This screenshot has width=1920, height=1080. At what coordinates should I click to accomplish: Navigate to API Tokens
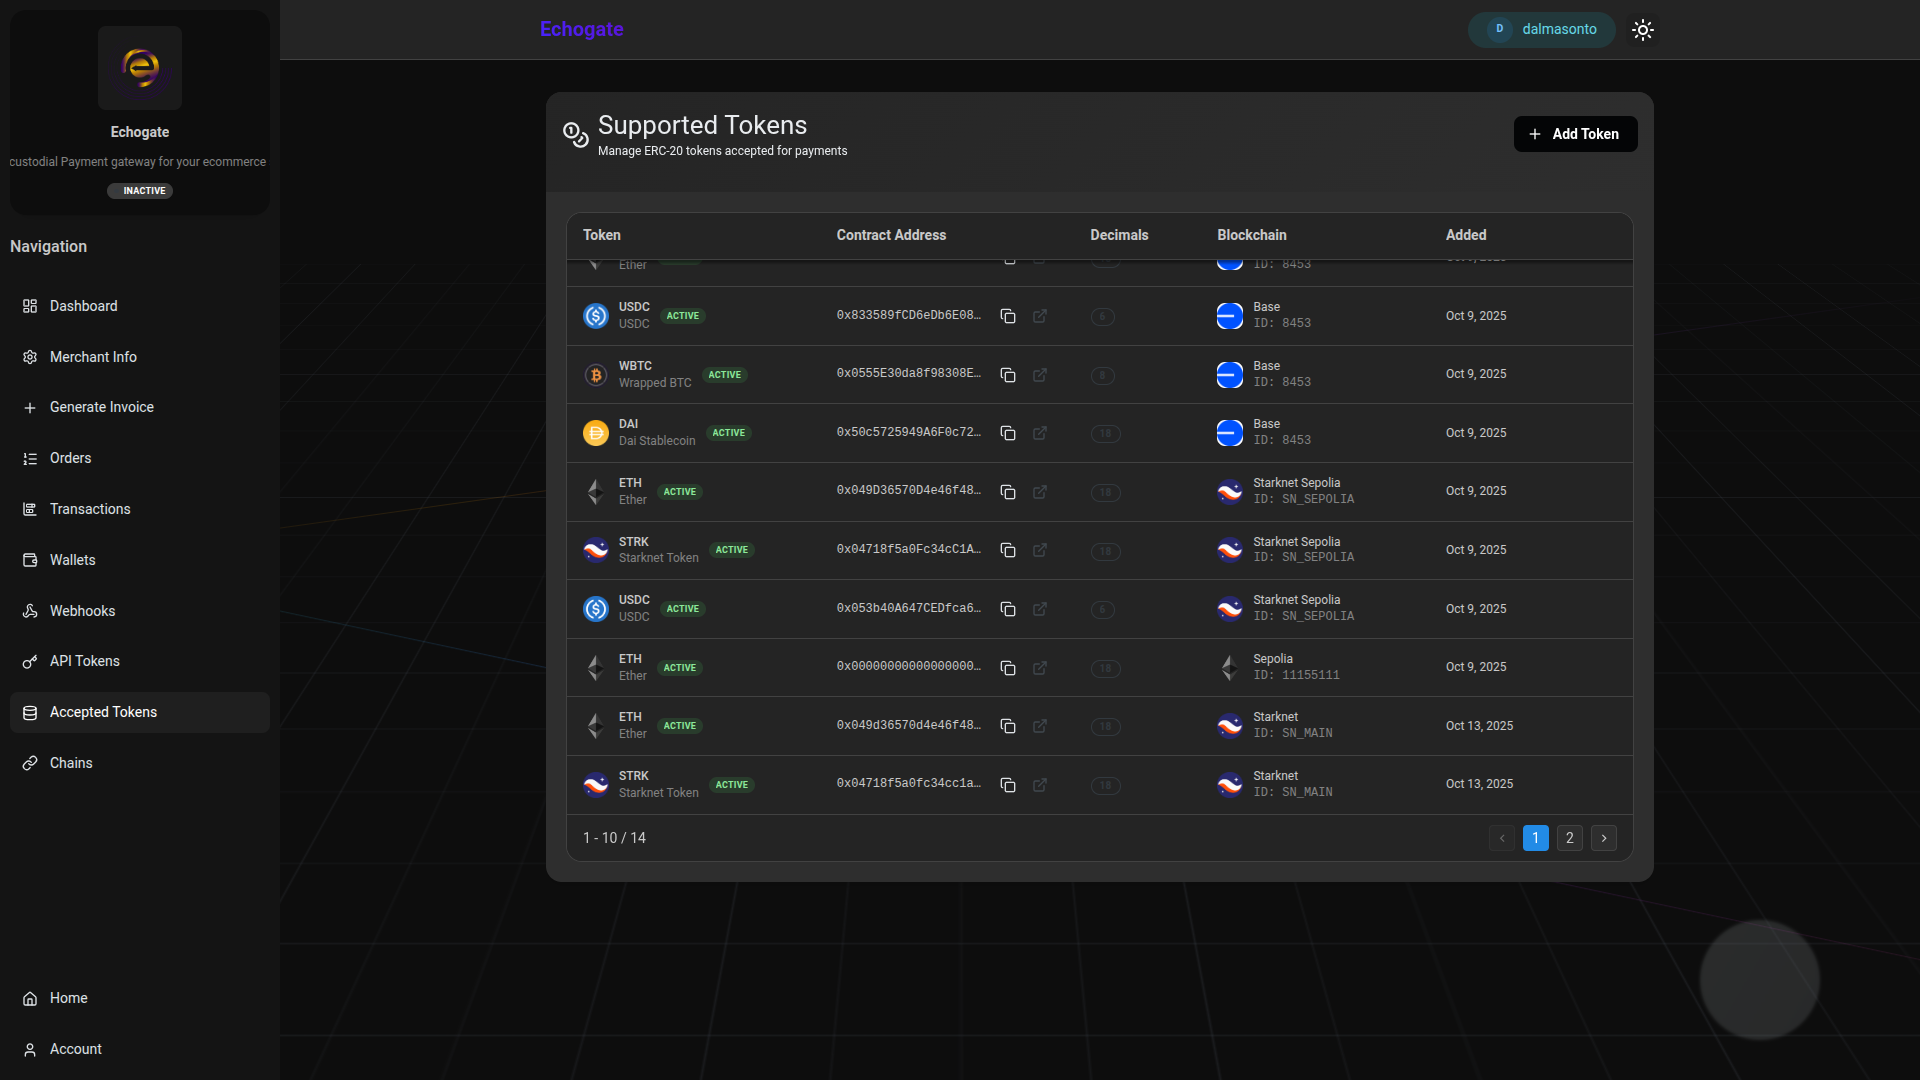tap(85, 661)
